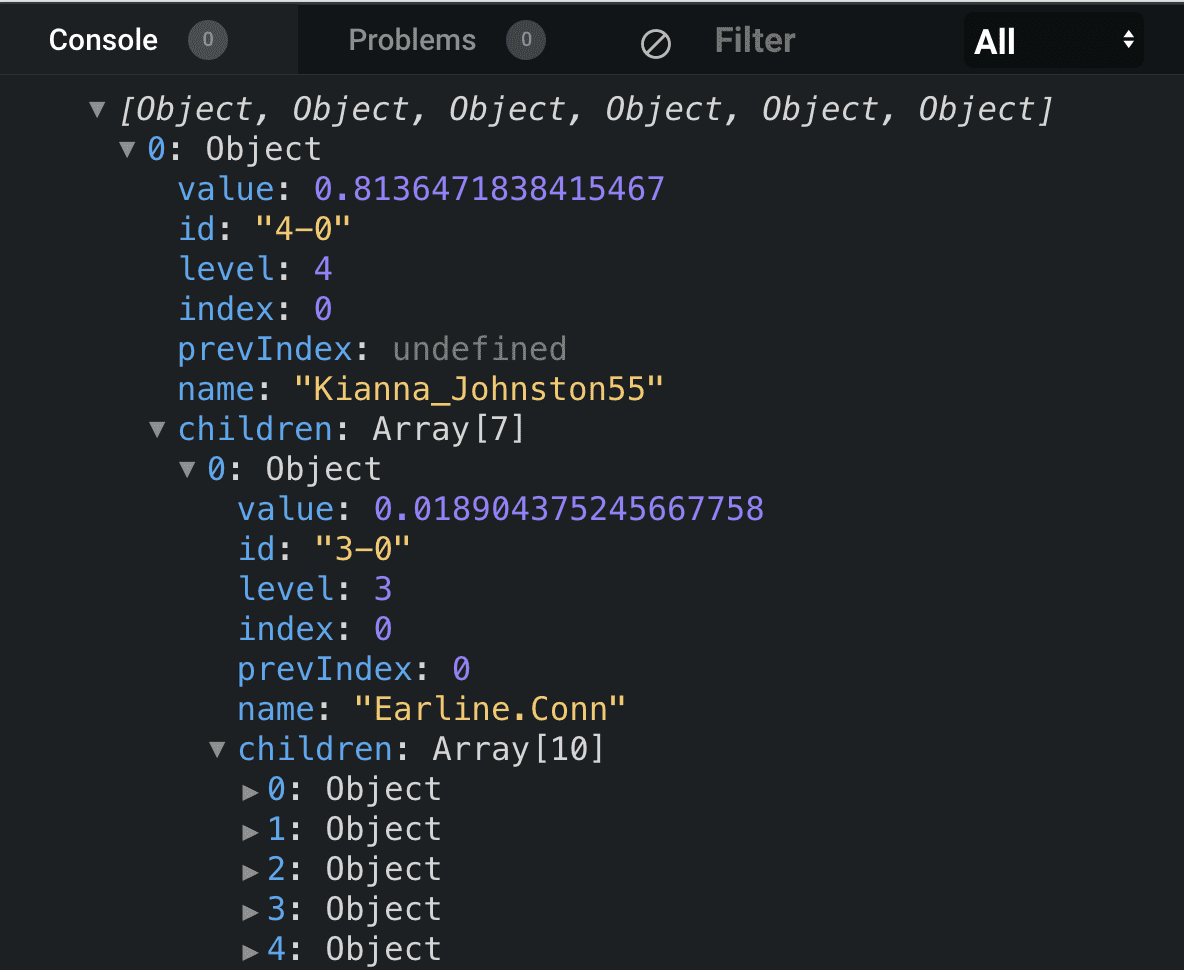Switch to the Console tab
Screen dimensions: 1184x970
(103, 40)
